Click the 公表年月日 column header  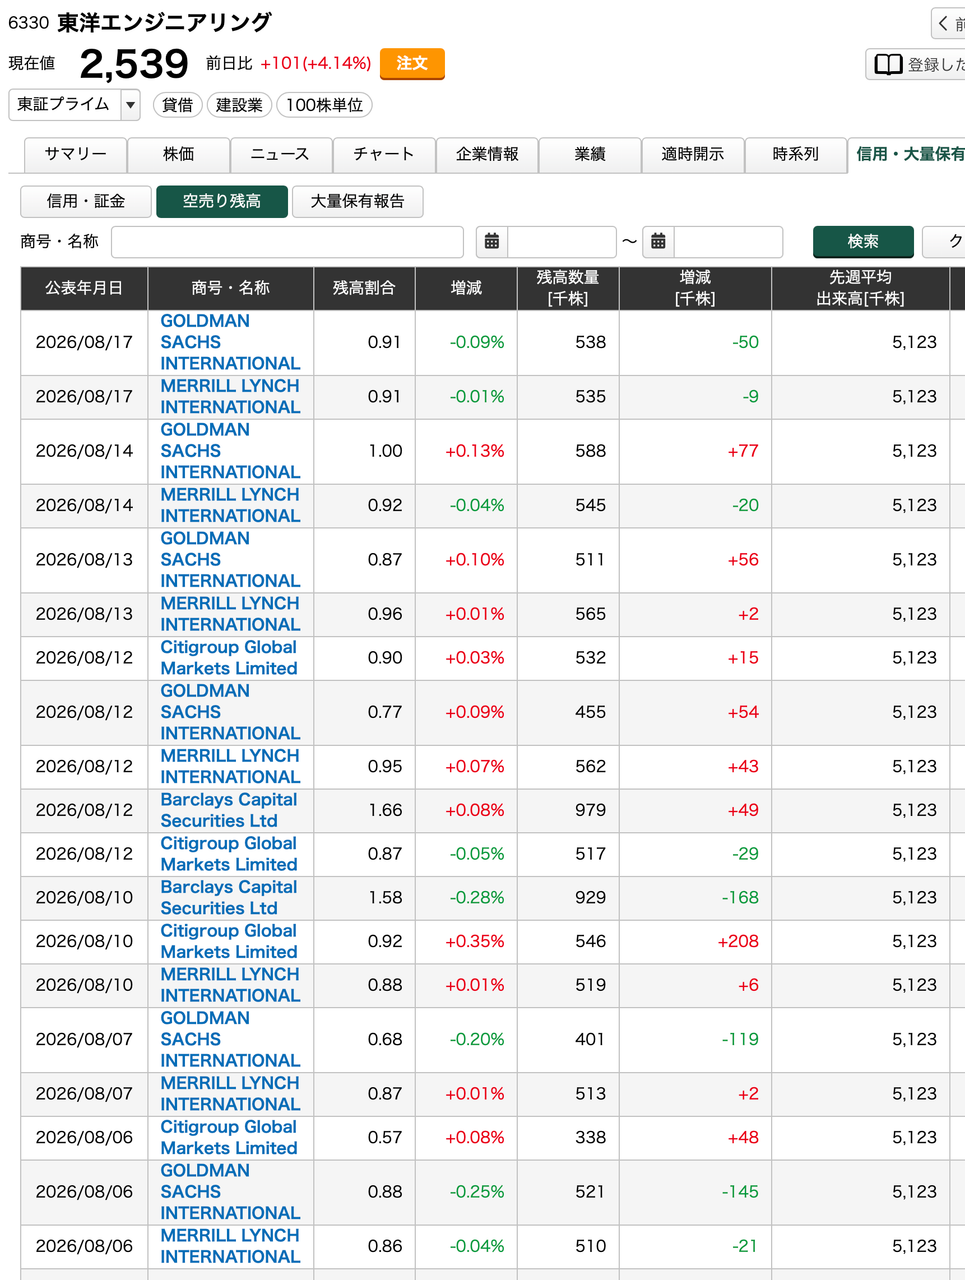(84, 288)
